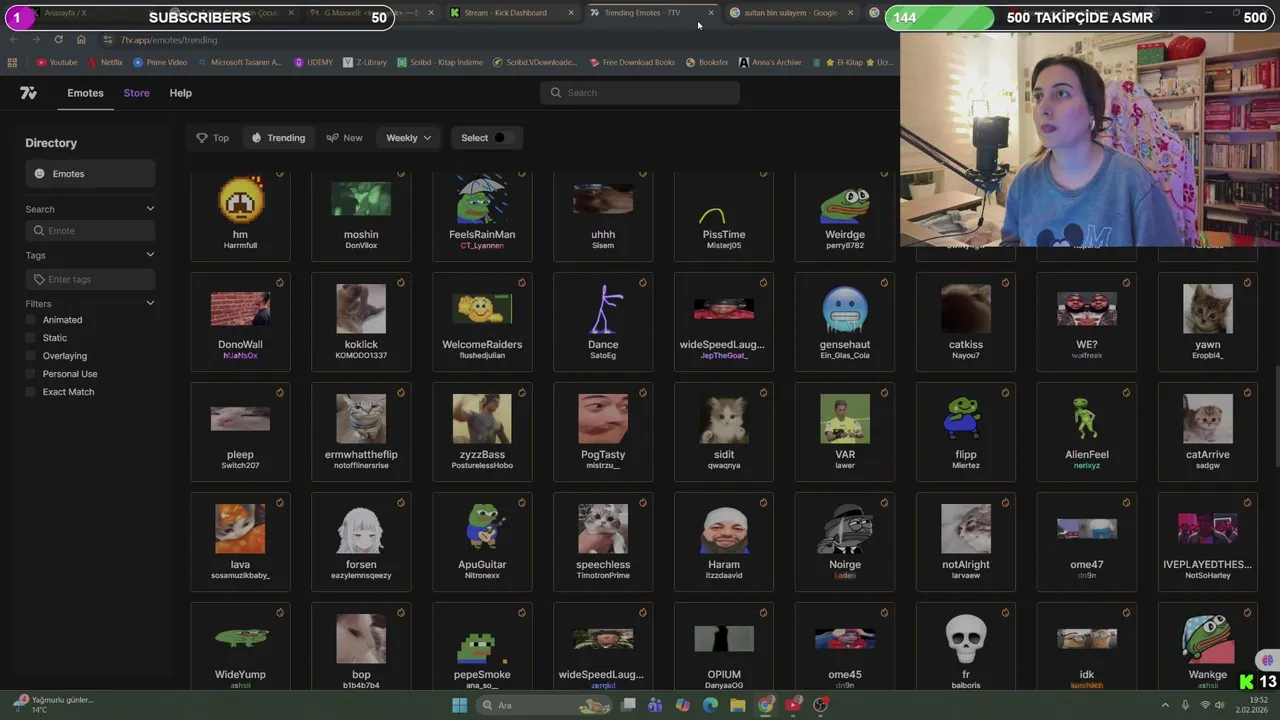Click the browser home icon
Image resolution: width=1280 pixels, height=720 pixels.
tap(81, 40)
